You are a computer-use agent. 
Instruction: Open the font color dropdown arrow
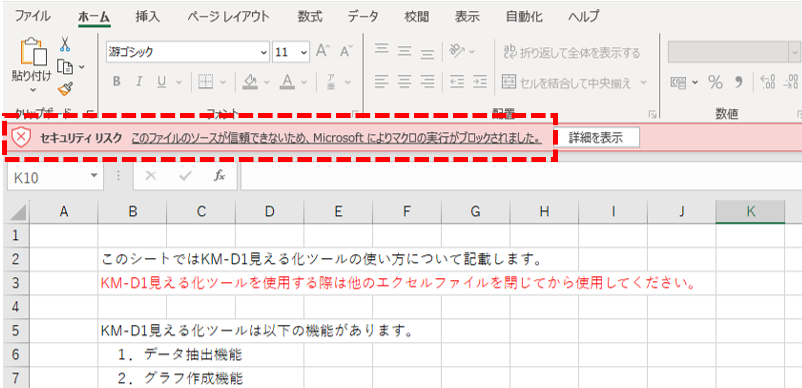304,82
